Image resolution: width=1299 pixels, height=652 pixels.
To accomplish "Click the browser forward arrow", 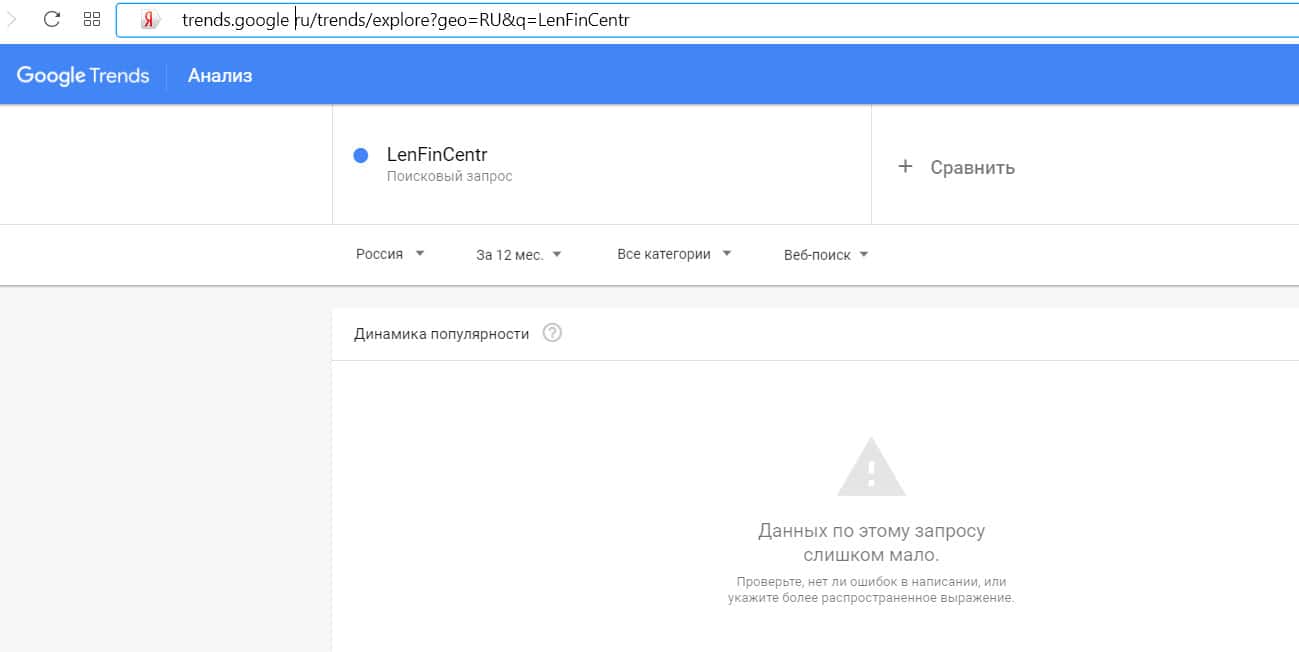I will 11,19.
